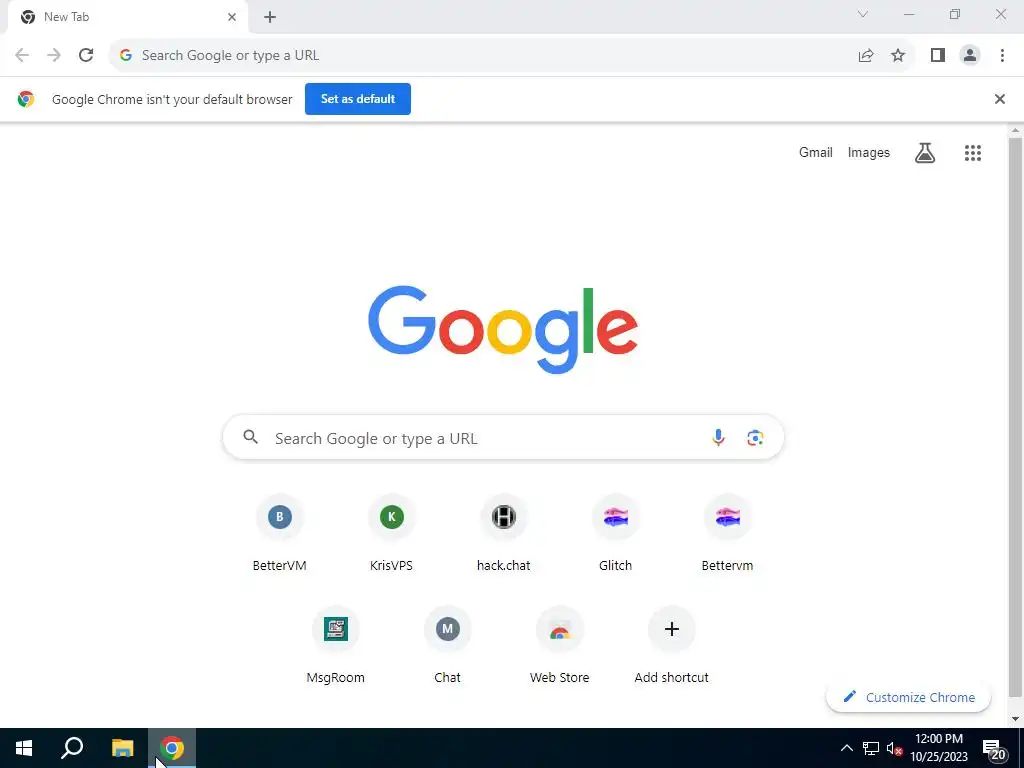The height and width of the screenshot is (768, 1024).
Task: Close the New Tab tab
Action: pyautogui.click(x=232, y=17)
